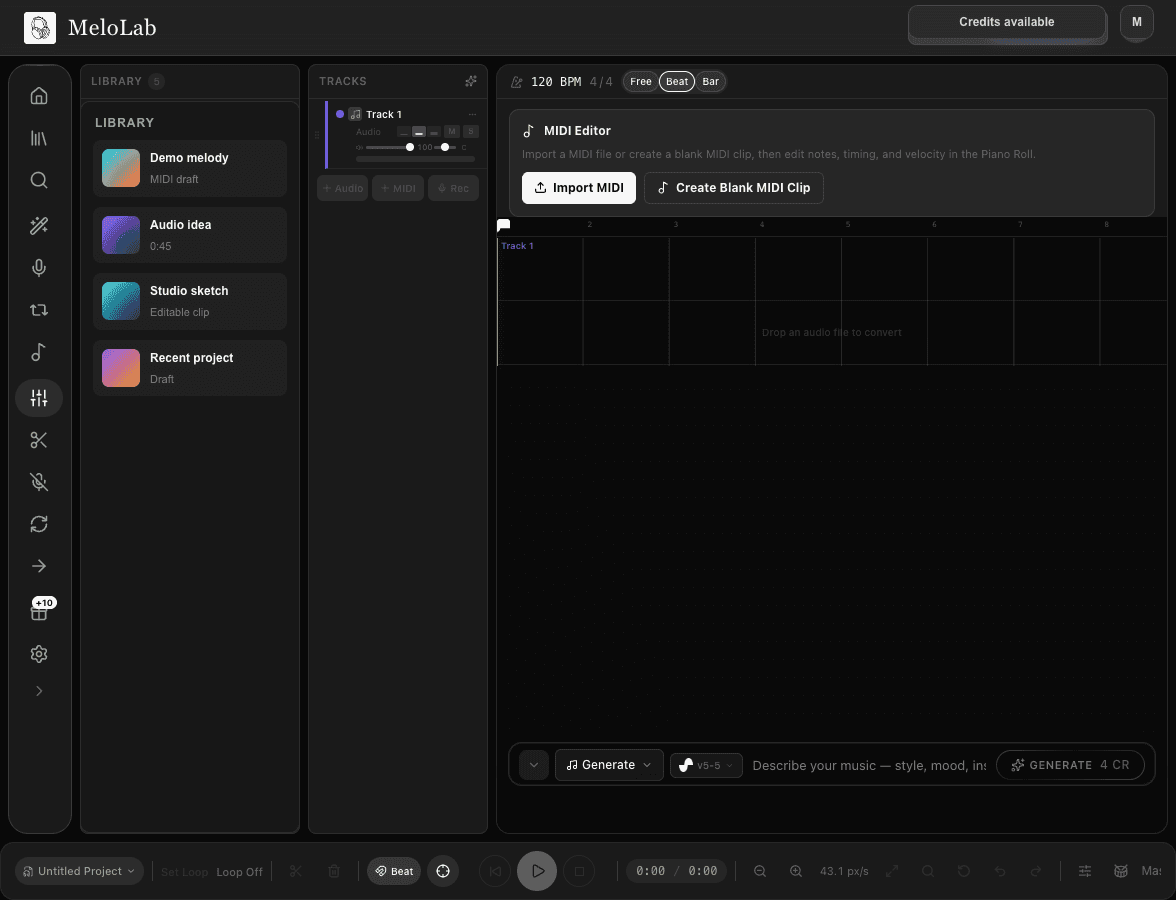This screenshot has width=1176, height=900.
Task: Click the Describe your music prompt field
Action: click(869, 765)
